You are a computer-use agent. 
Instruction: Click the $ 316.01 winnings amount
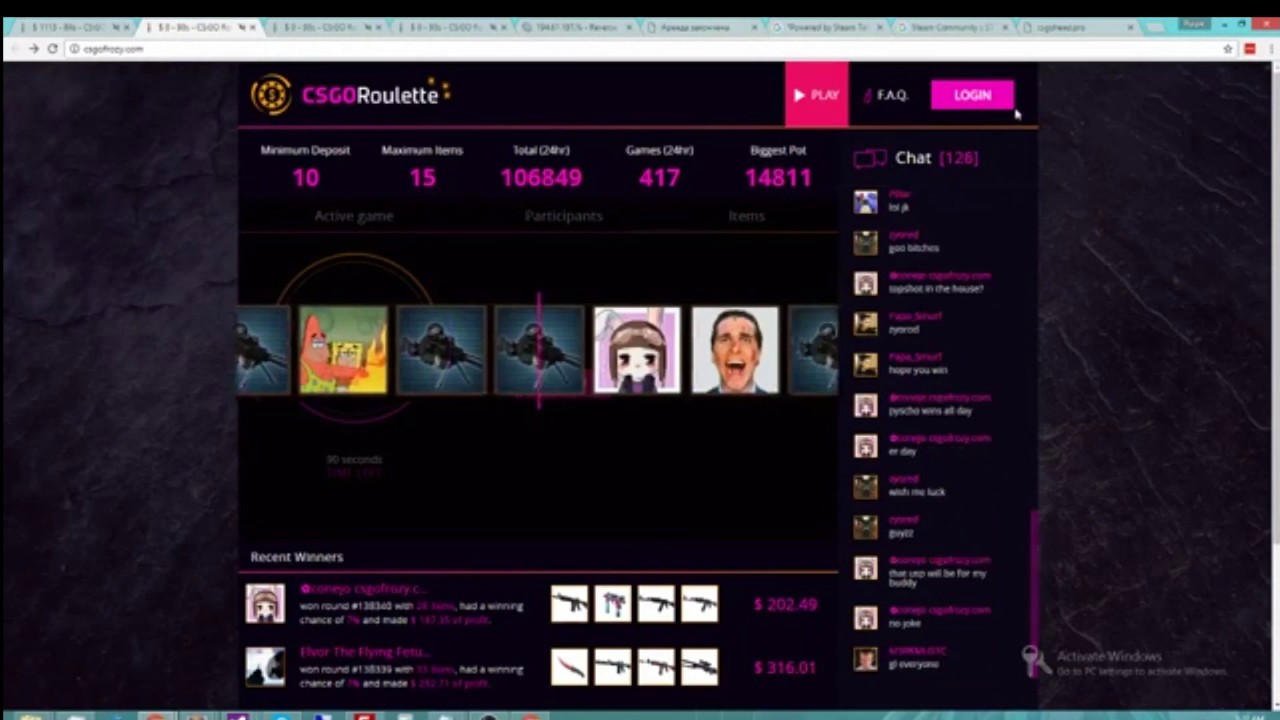point(785,667)
